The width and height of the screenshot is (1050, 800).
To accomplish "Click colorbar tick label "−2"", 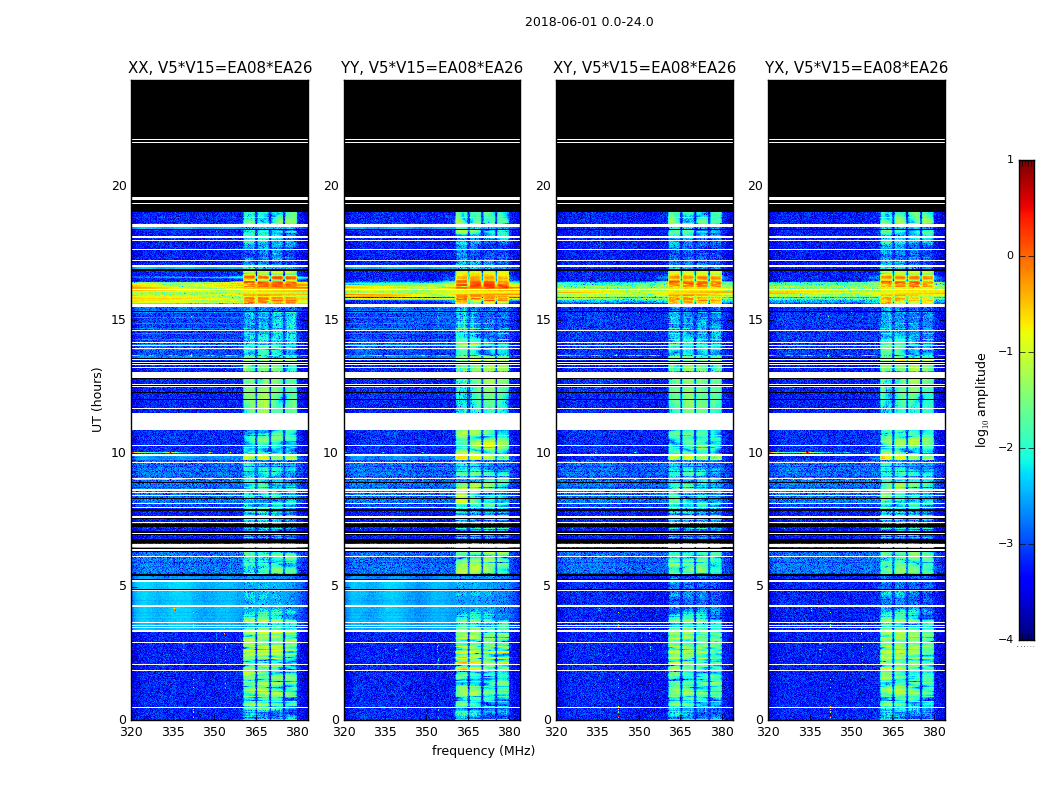I will tap(1008, 448).
